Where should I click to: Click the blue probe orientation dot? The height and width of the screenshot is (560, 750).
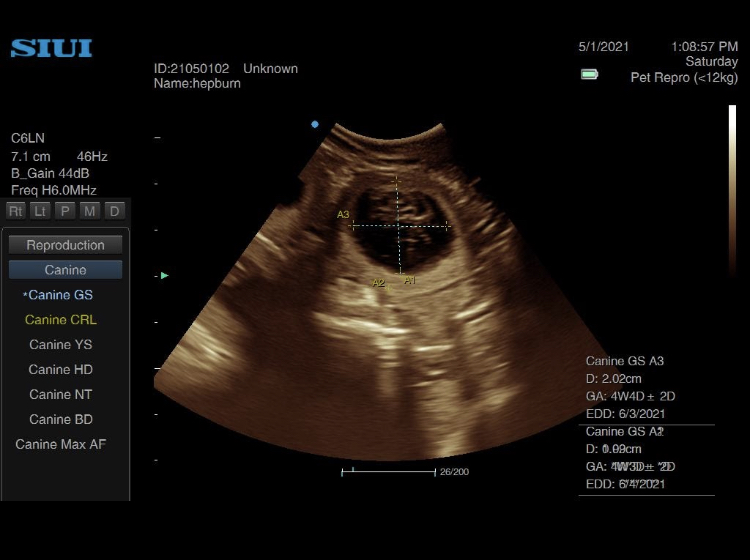pyautogui.click(x=315, y=125)
